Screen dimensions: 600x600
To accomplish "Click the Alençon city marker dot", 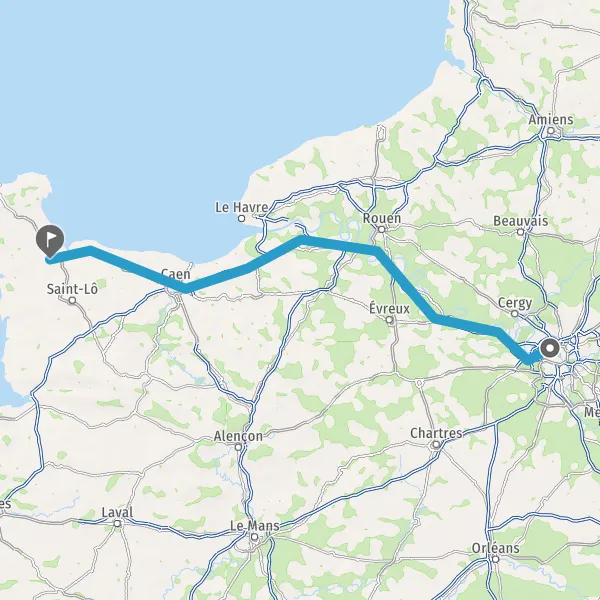I will (x=238, y=447).
